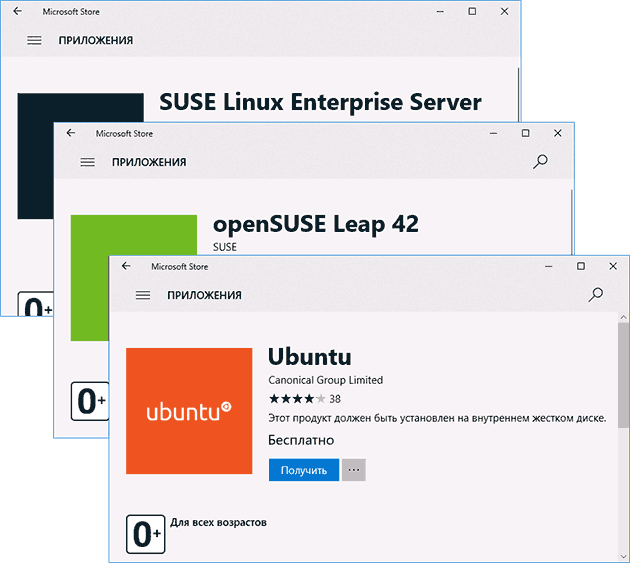Click the scrollbar in the openSUSE Leap window
Viewport: 630px width, 563px height.
click(x=571, y=222)
